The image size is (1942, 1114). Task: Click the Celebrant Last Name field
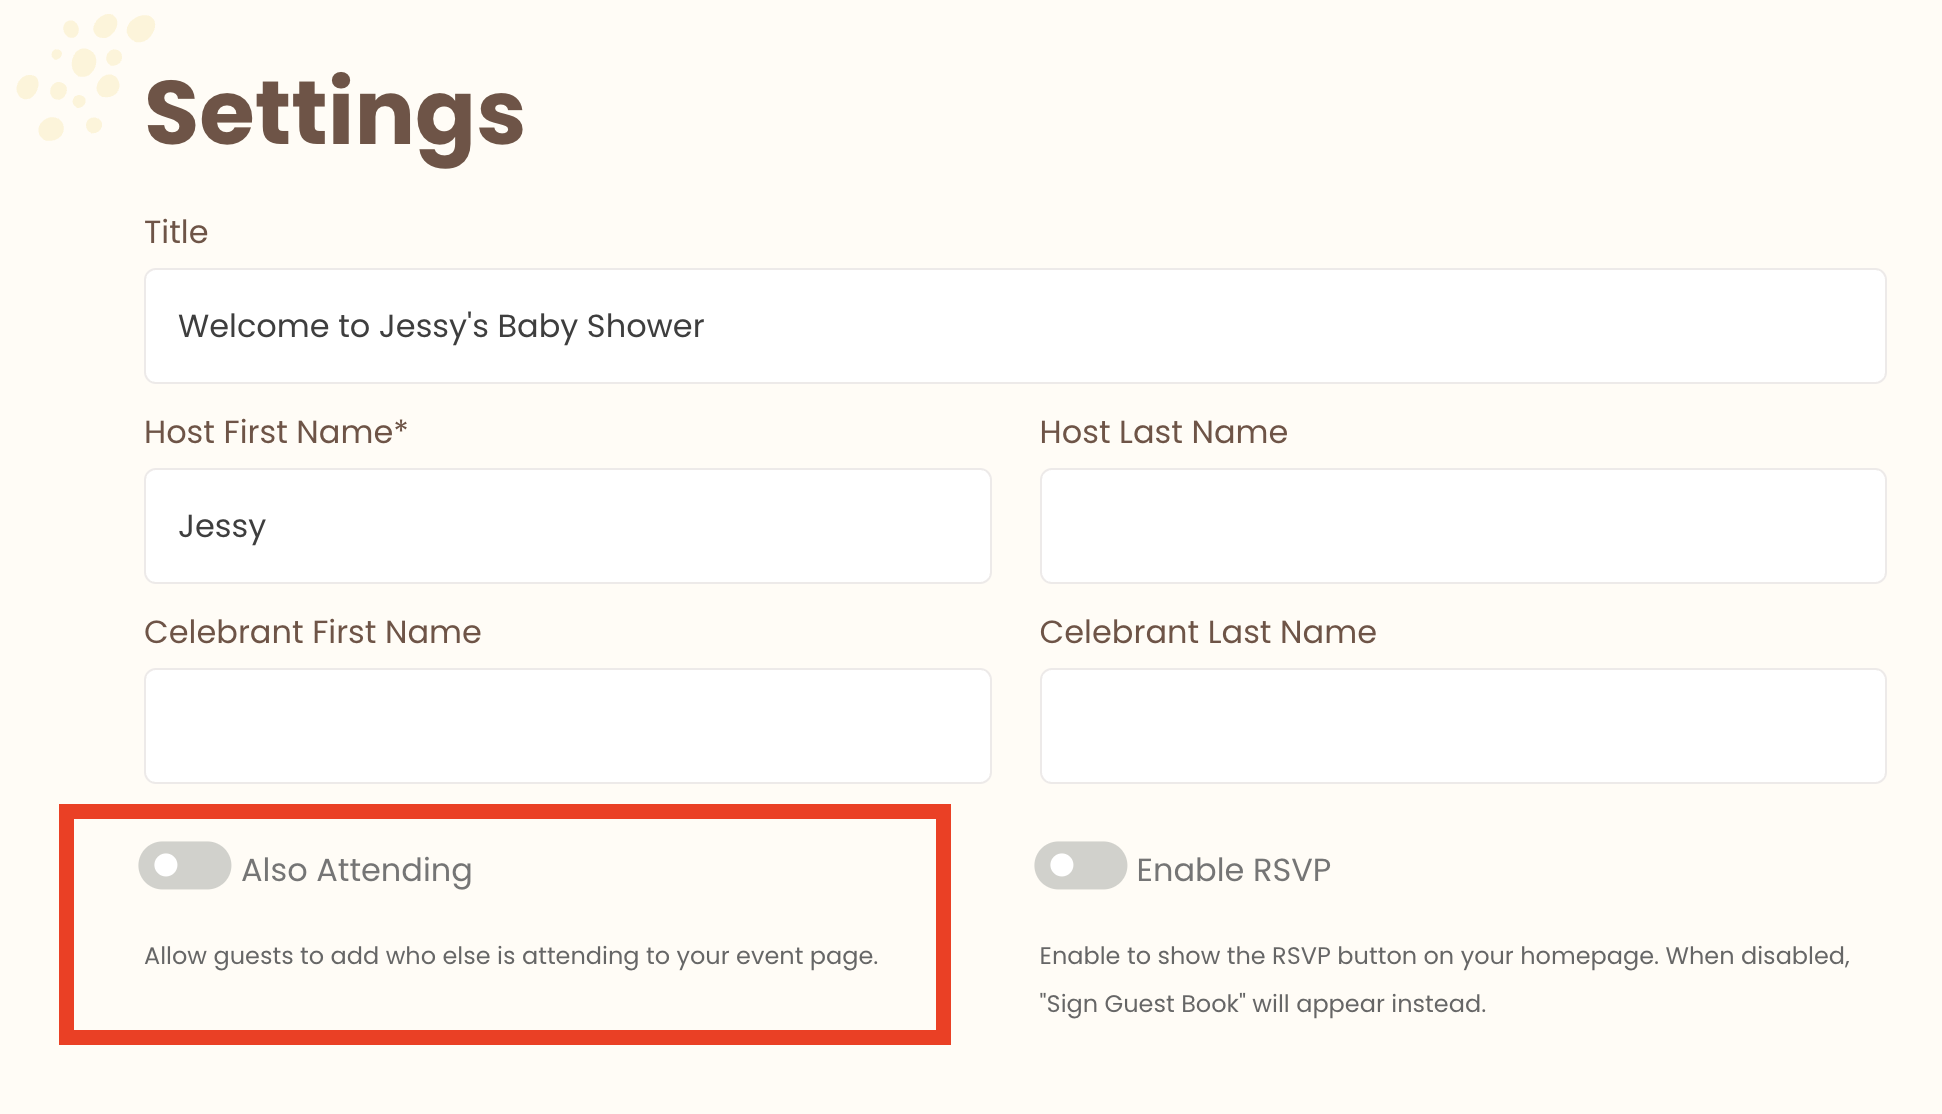point(1462,726)
